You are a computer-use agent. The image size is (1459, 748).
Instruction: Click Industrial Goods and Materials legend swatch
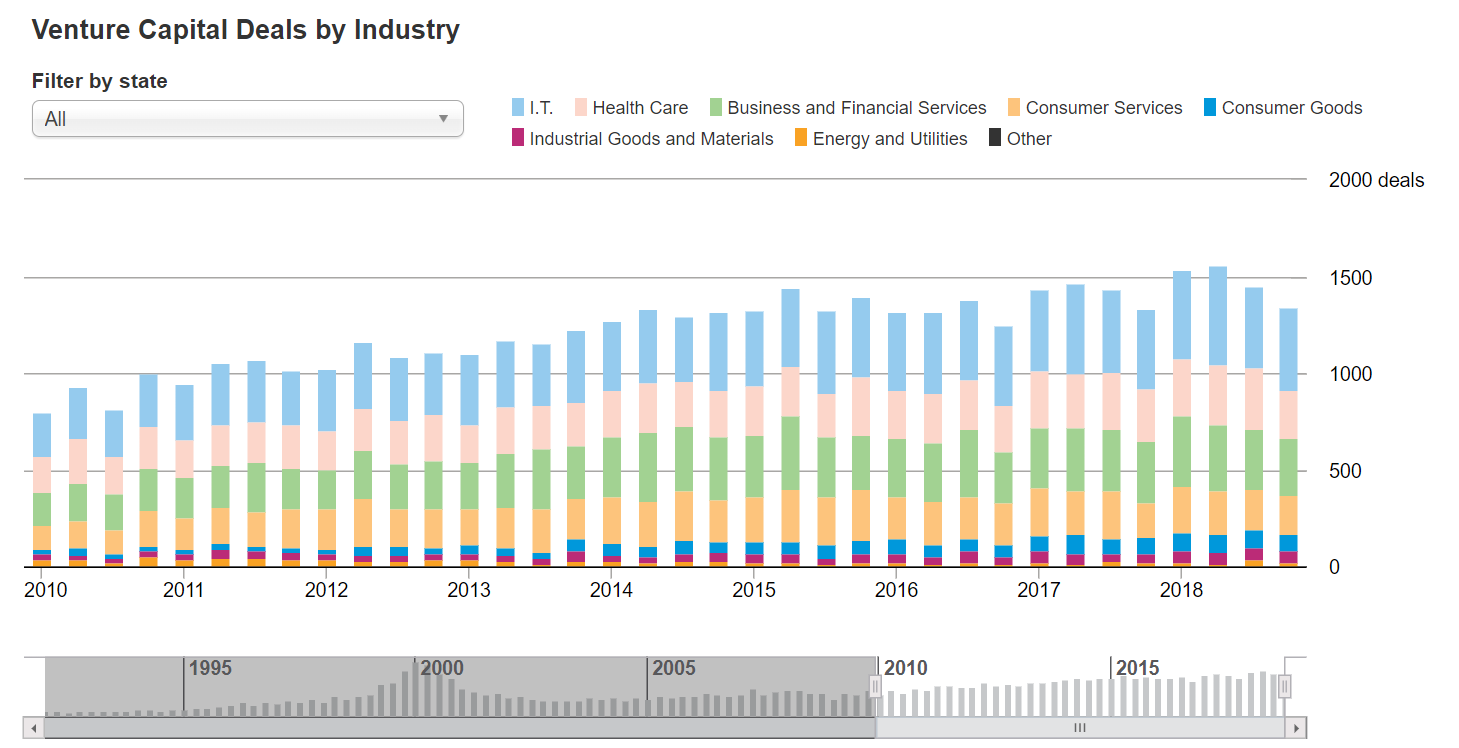click(x=518, y=139)
